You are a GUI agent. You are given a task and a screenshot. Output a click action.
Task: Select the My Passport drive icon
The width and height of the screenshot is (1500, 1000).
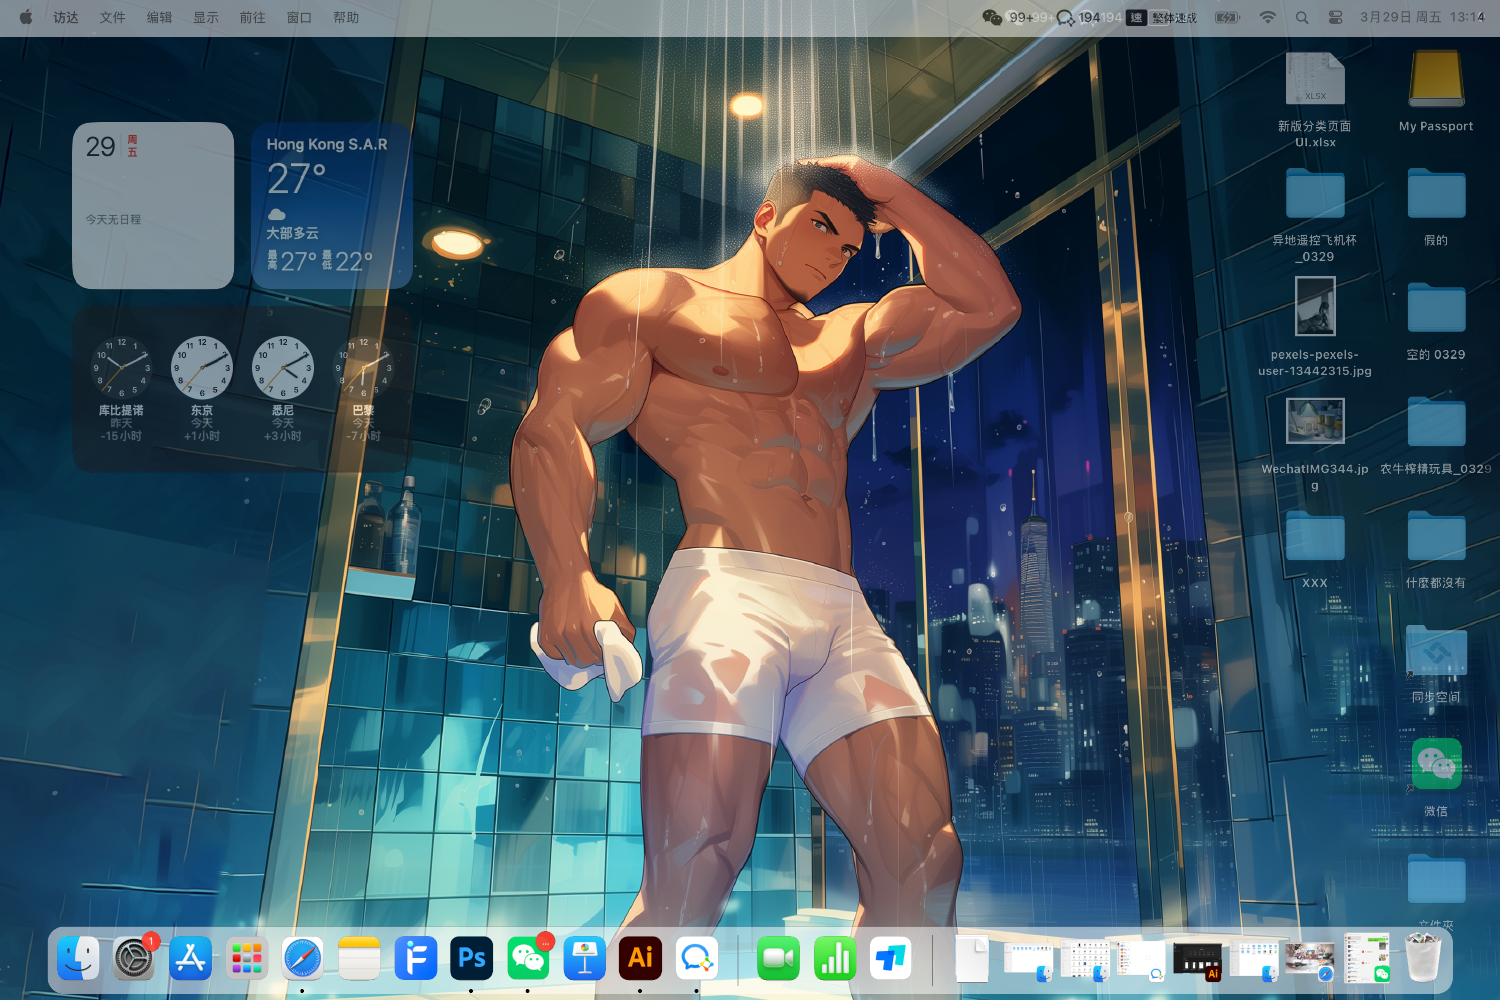point(1436,80)
